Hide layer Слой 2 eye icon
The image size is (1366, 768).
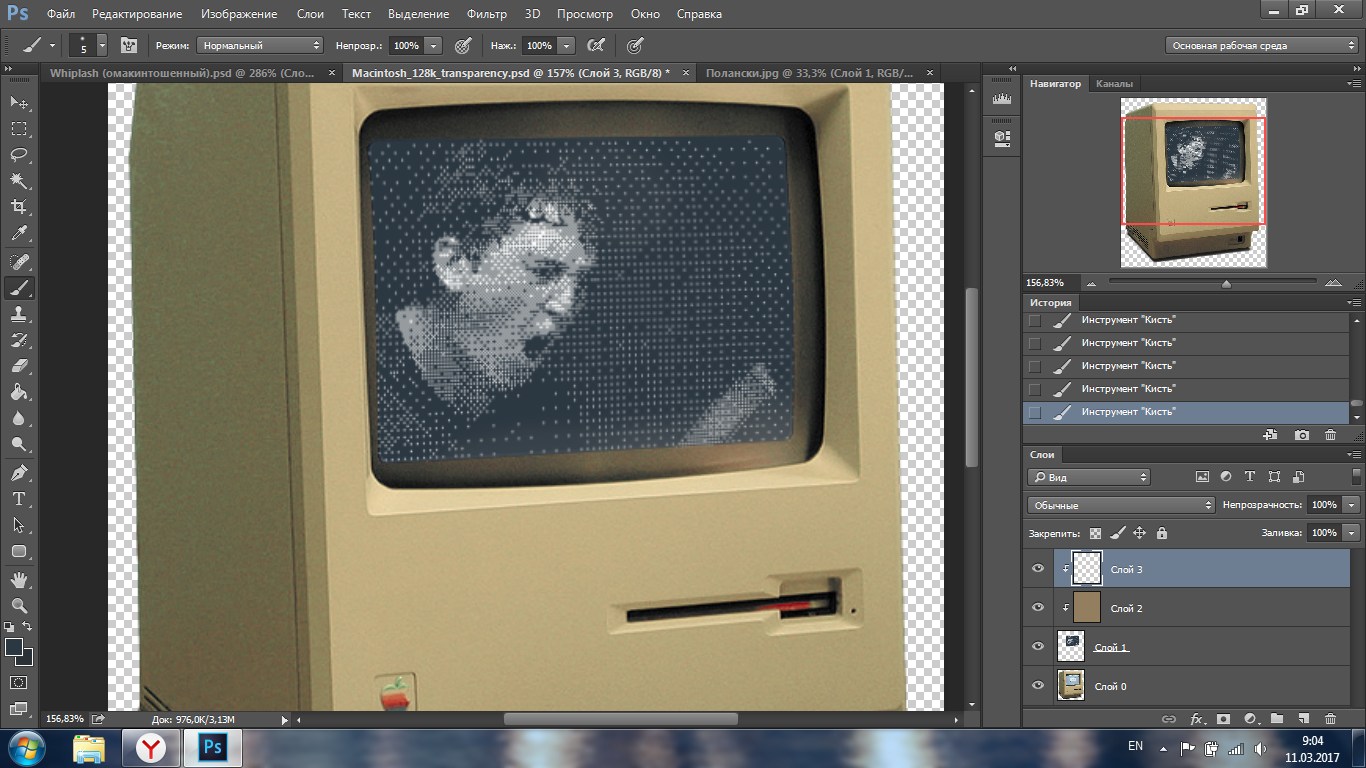tap(1038, 607)
